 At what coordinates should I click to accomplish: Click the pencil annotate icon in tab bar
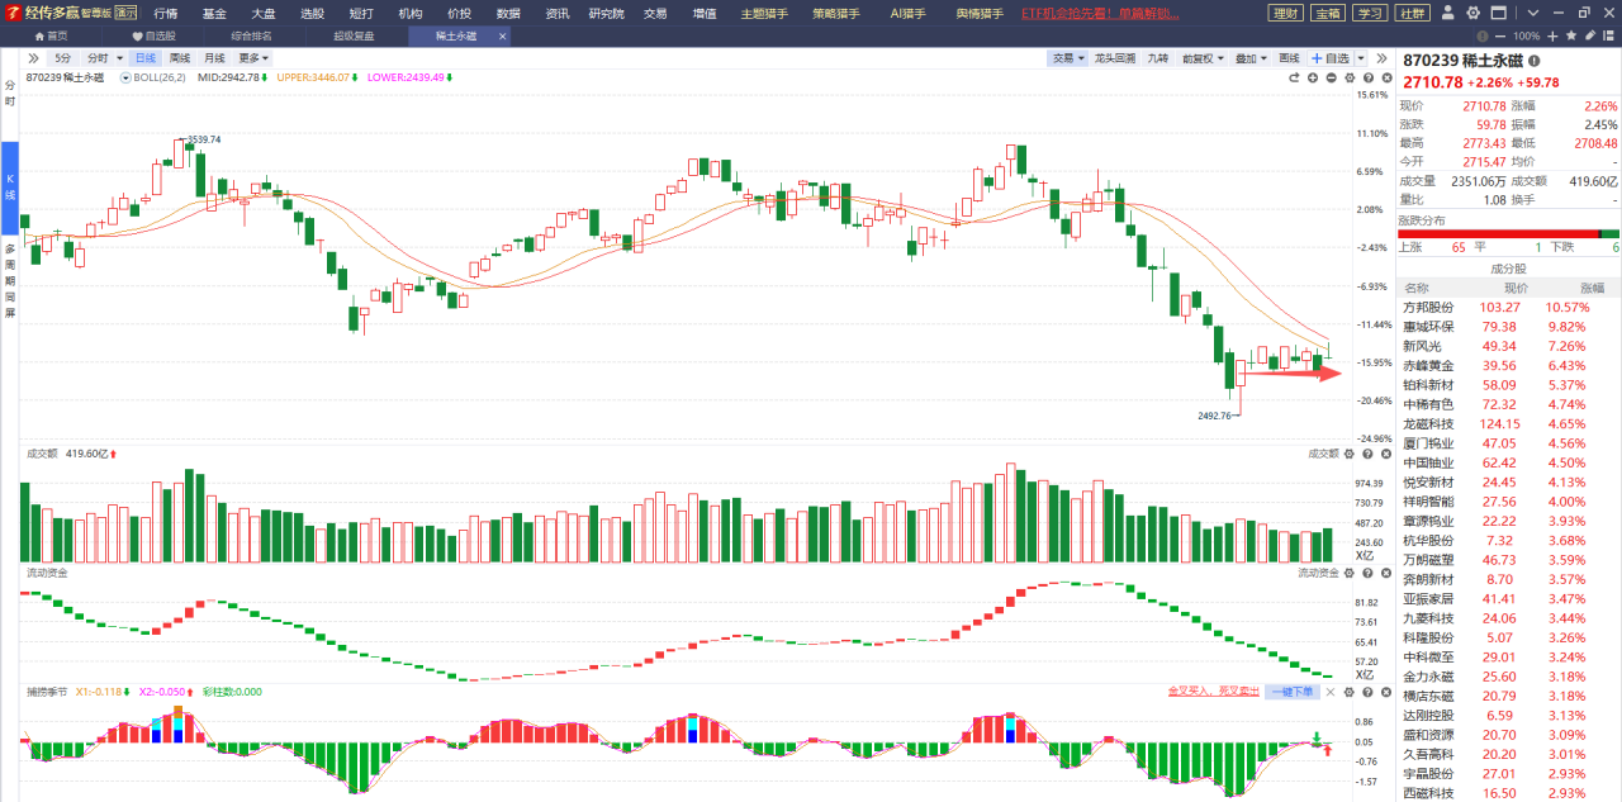(1590, 36)
